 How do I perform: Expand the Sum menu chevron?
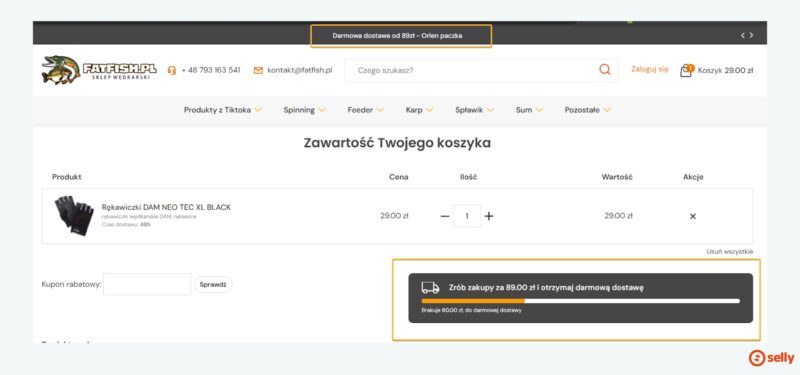(539, 110)
